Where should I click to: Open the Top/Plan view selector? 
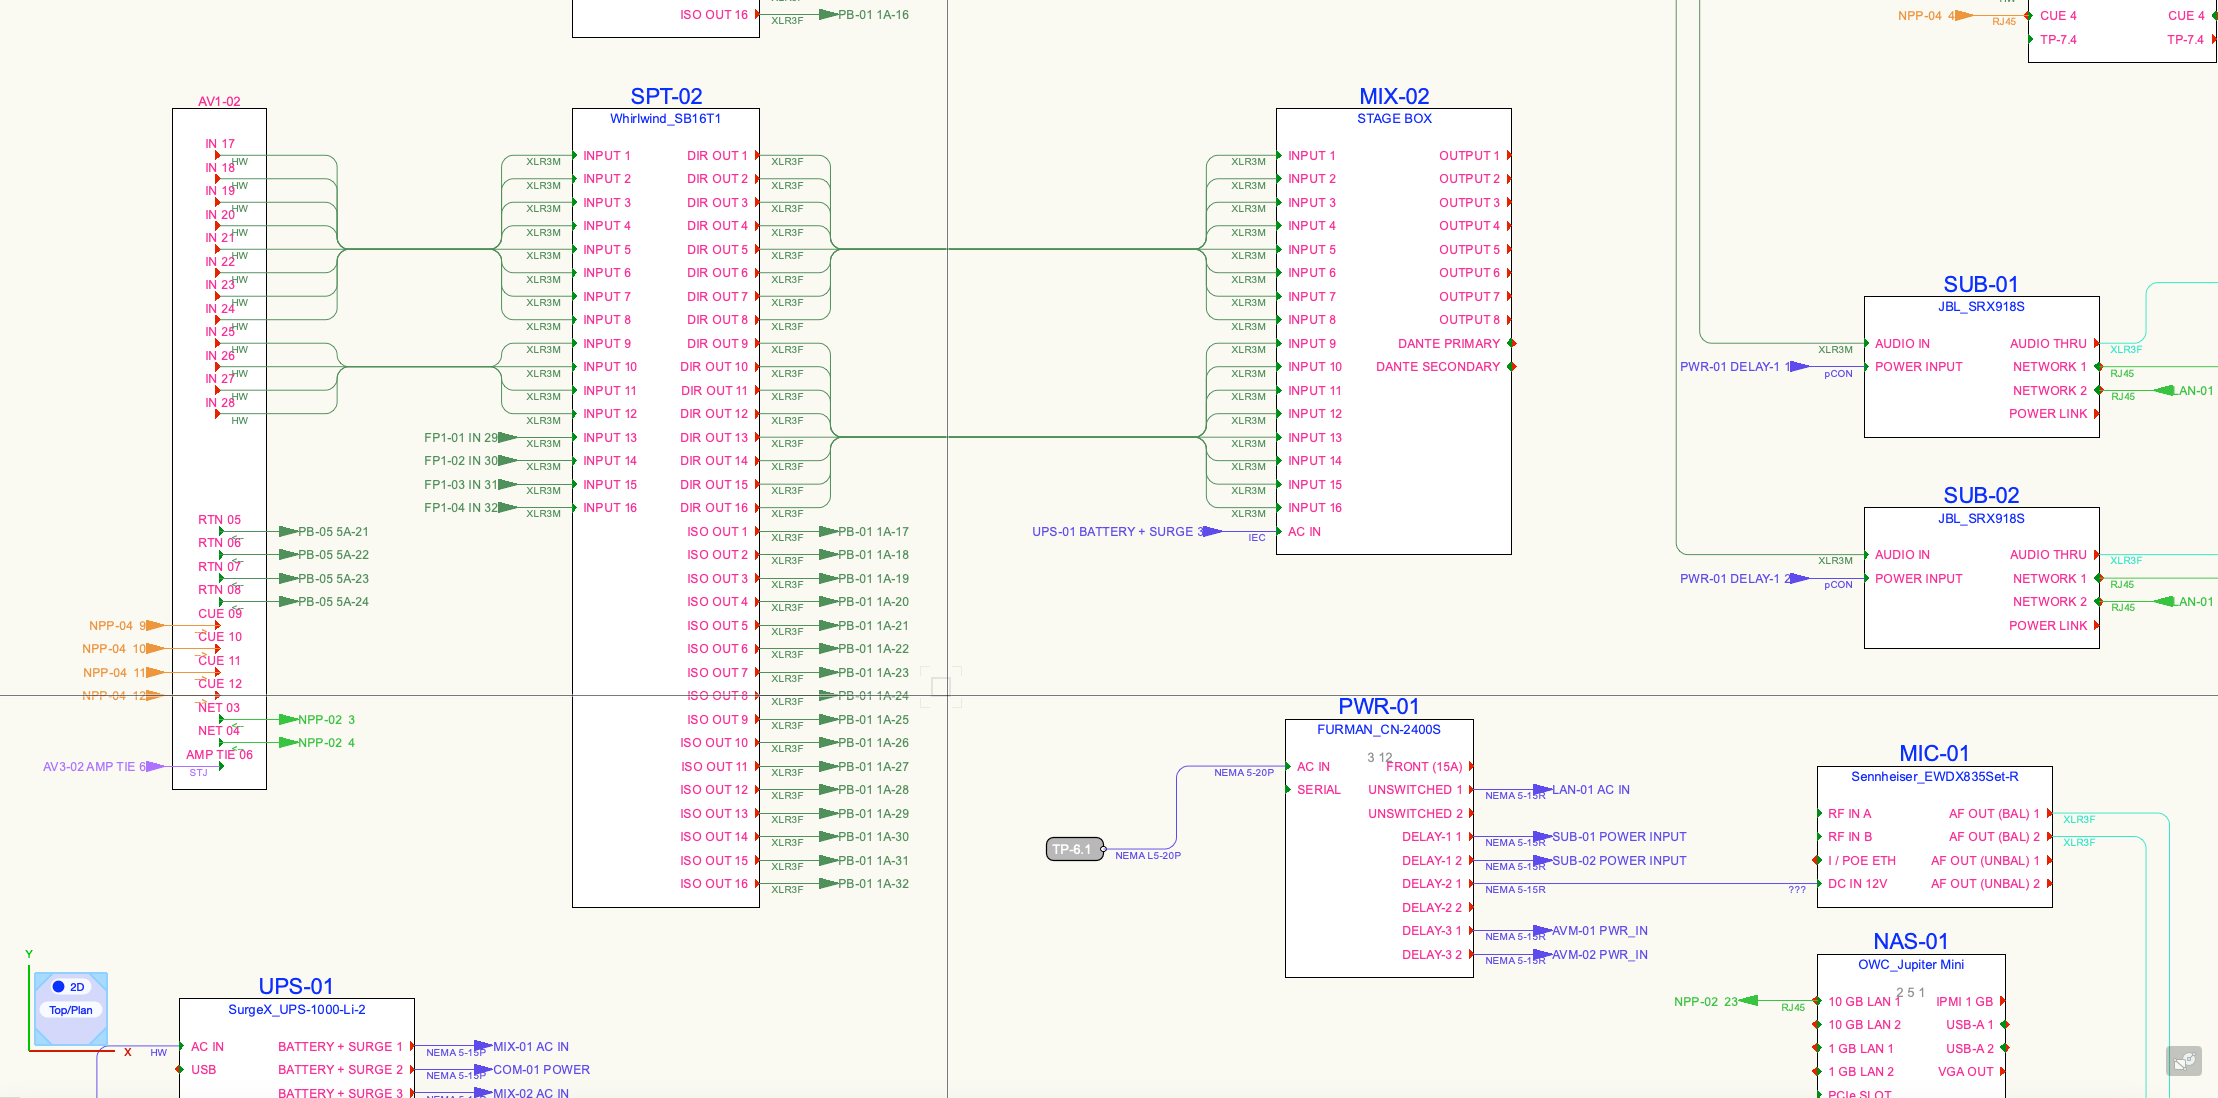[x=71, y=1010]
